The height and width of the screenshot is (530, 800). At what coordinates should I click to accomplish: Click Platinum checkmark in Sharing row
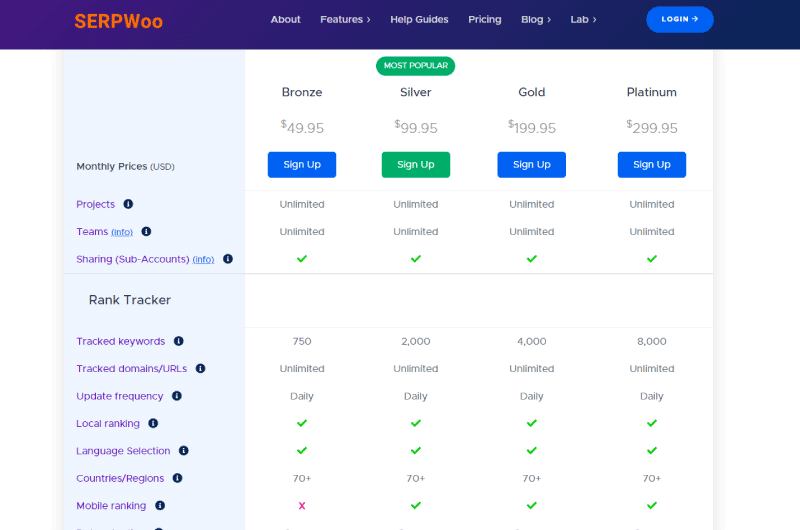pos(652,259)
